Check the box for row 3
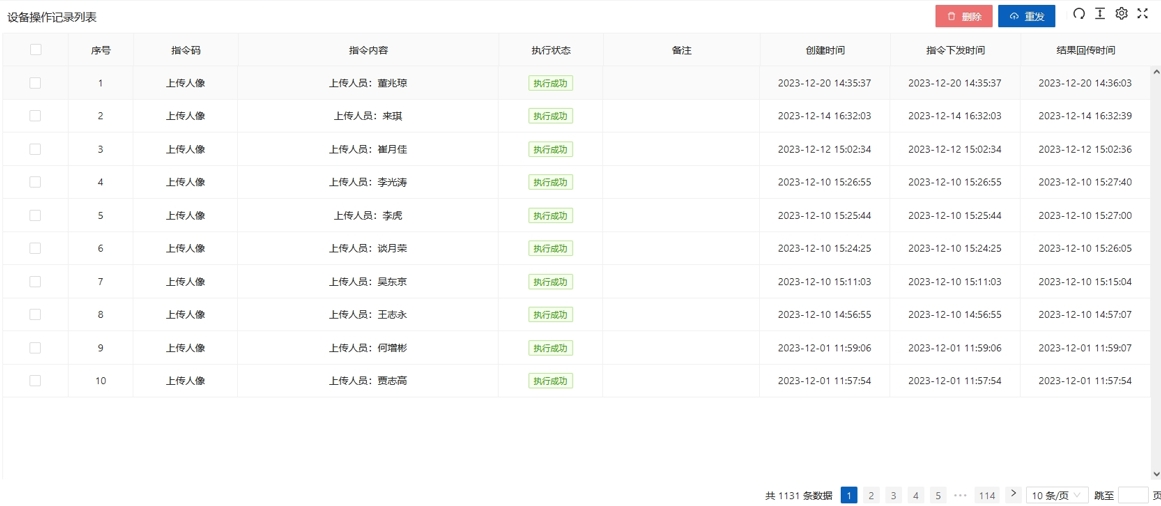 [x=36, y=149]
